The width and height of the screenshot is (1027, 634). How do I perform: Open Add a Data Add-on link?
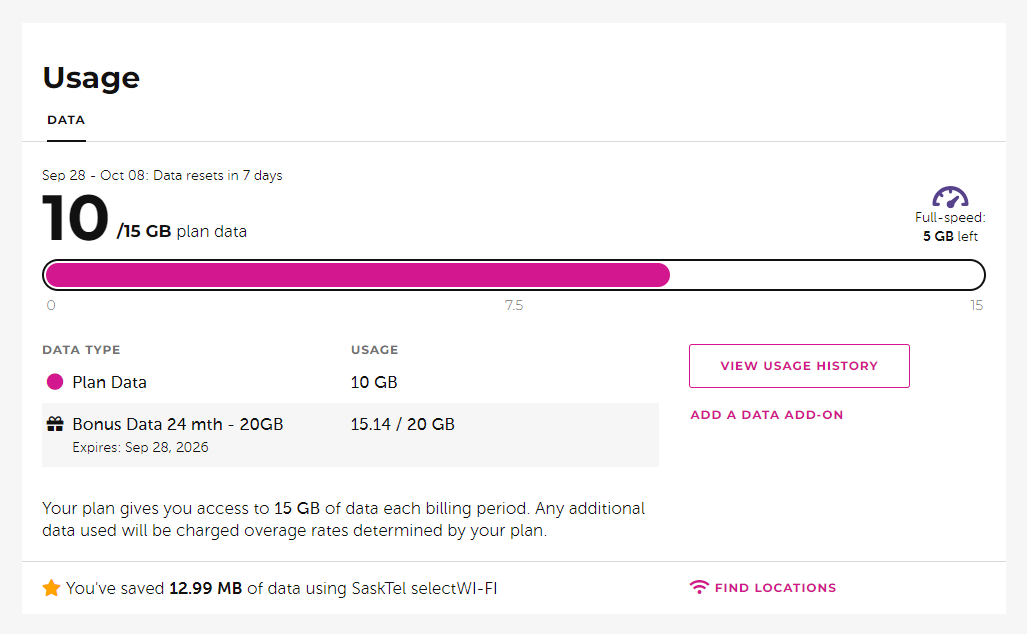coord(766,414)
